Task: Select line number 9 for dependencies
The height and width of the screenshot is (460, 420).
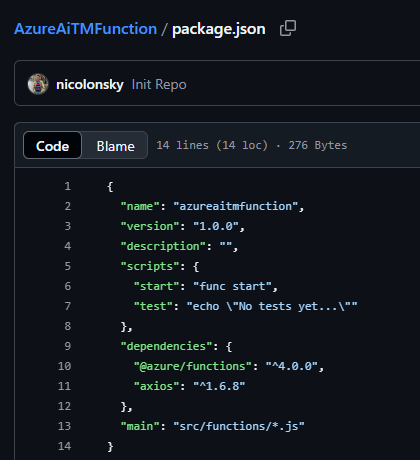Action: click(x=68, y=346)
